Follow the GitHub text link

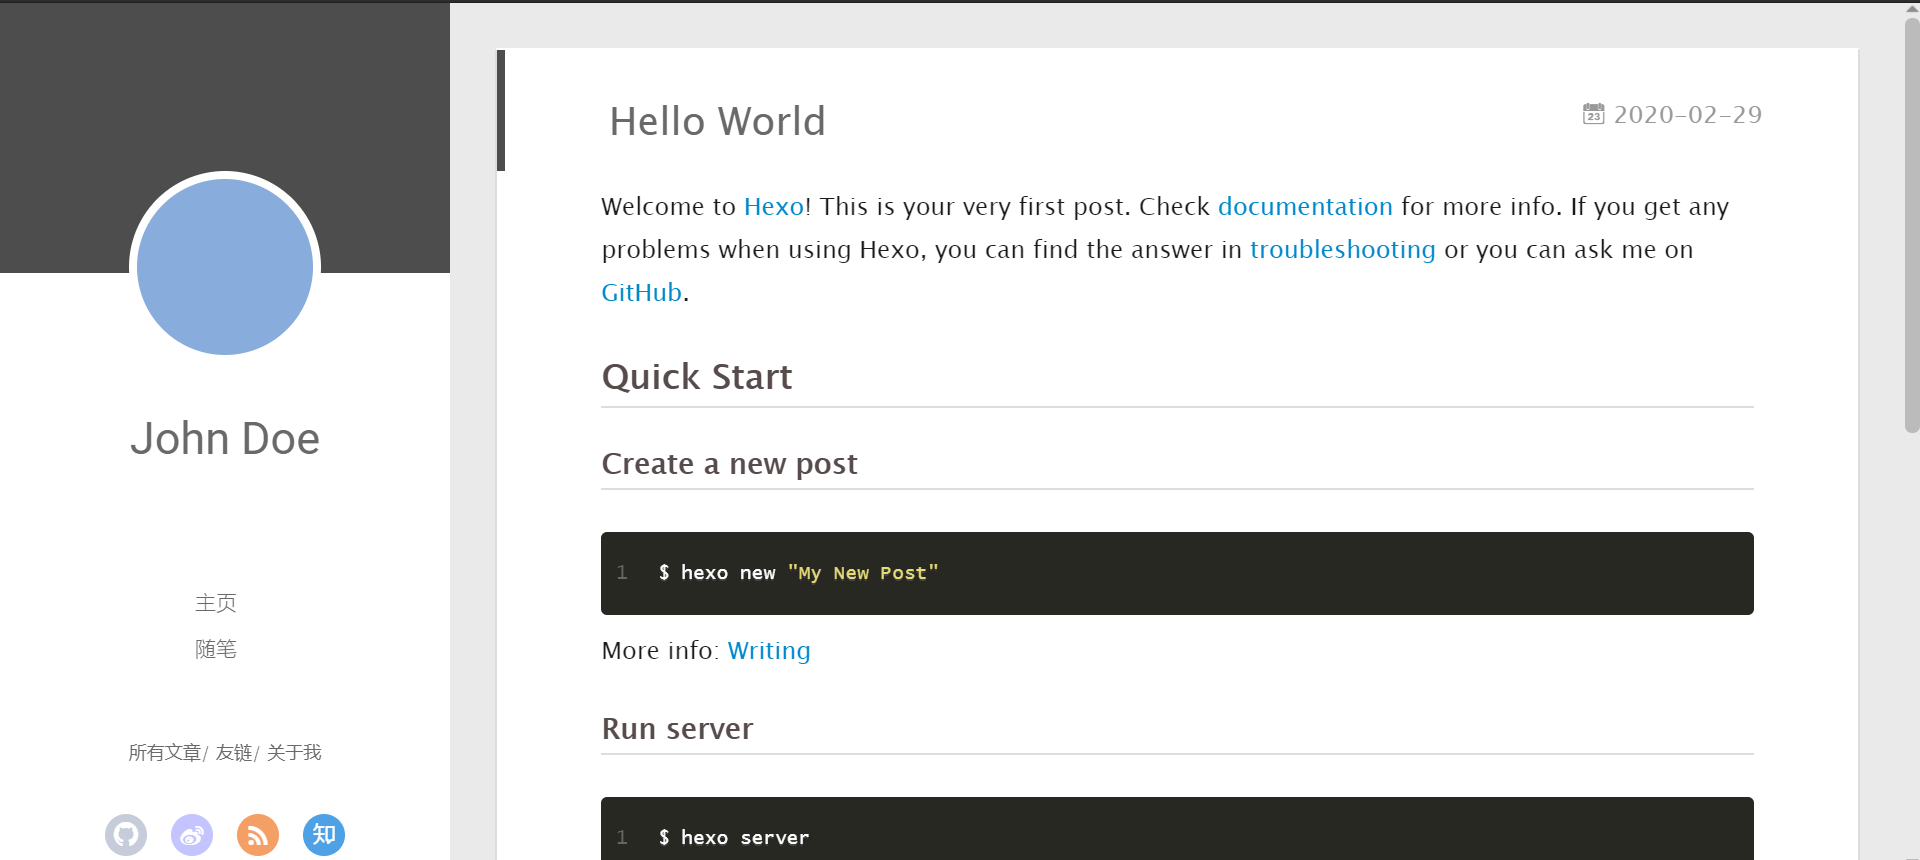(641, 293)
